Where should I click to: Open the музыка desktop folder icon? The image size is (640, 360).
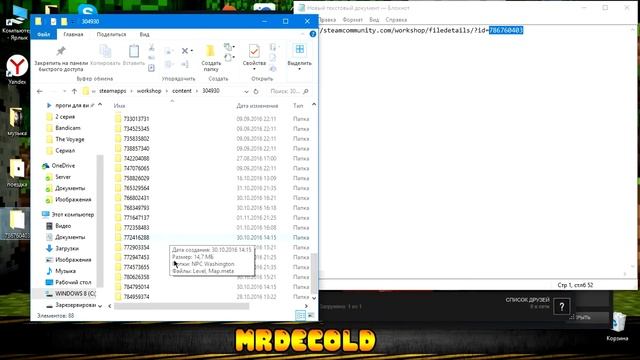click(17, 122)
